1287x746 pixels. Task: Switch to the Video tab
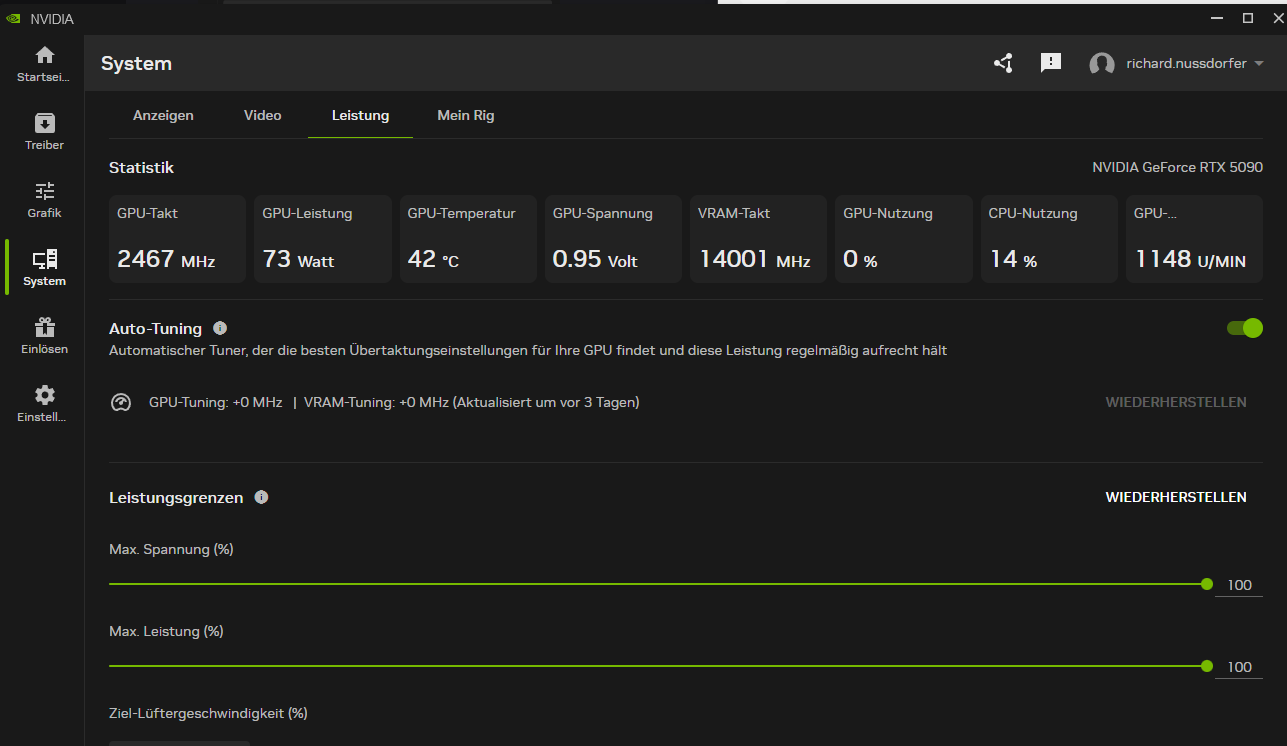[x=262, y=115]
